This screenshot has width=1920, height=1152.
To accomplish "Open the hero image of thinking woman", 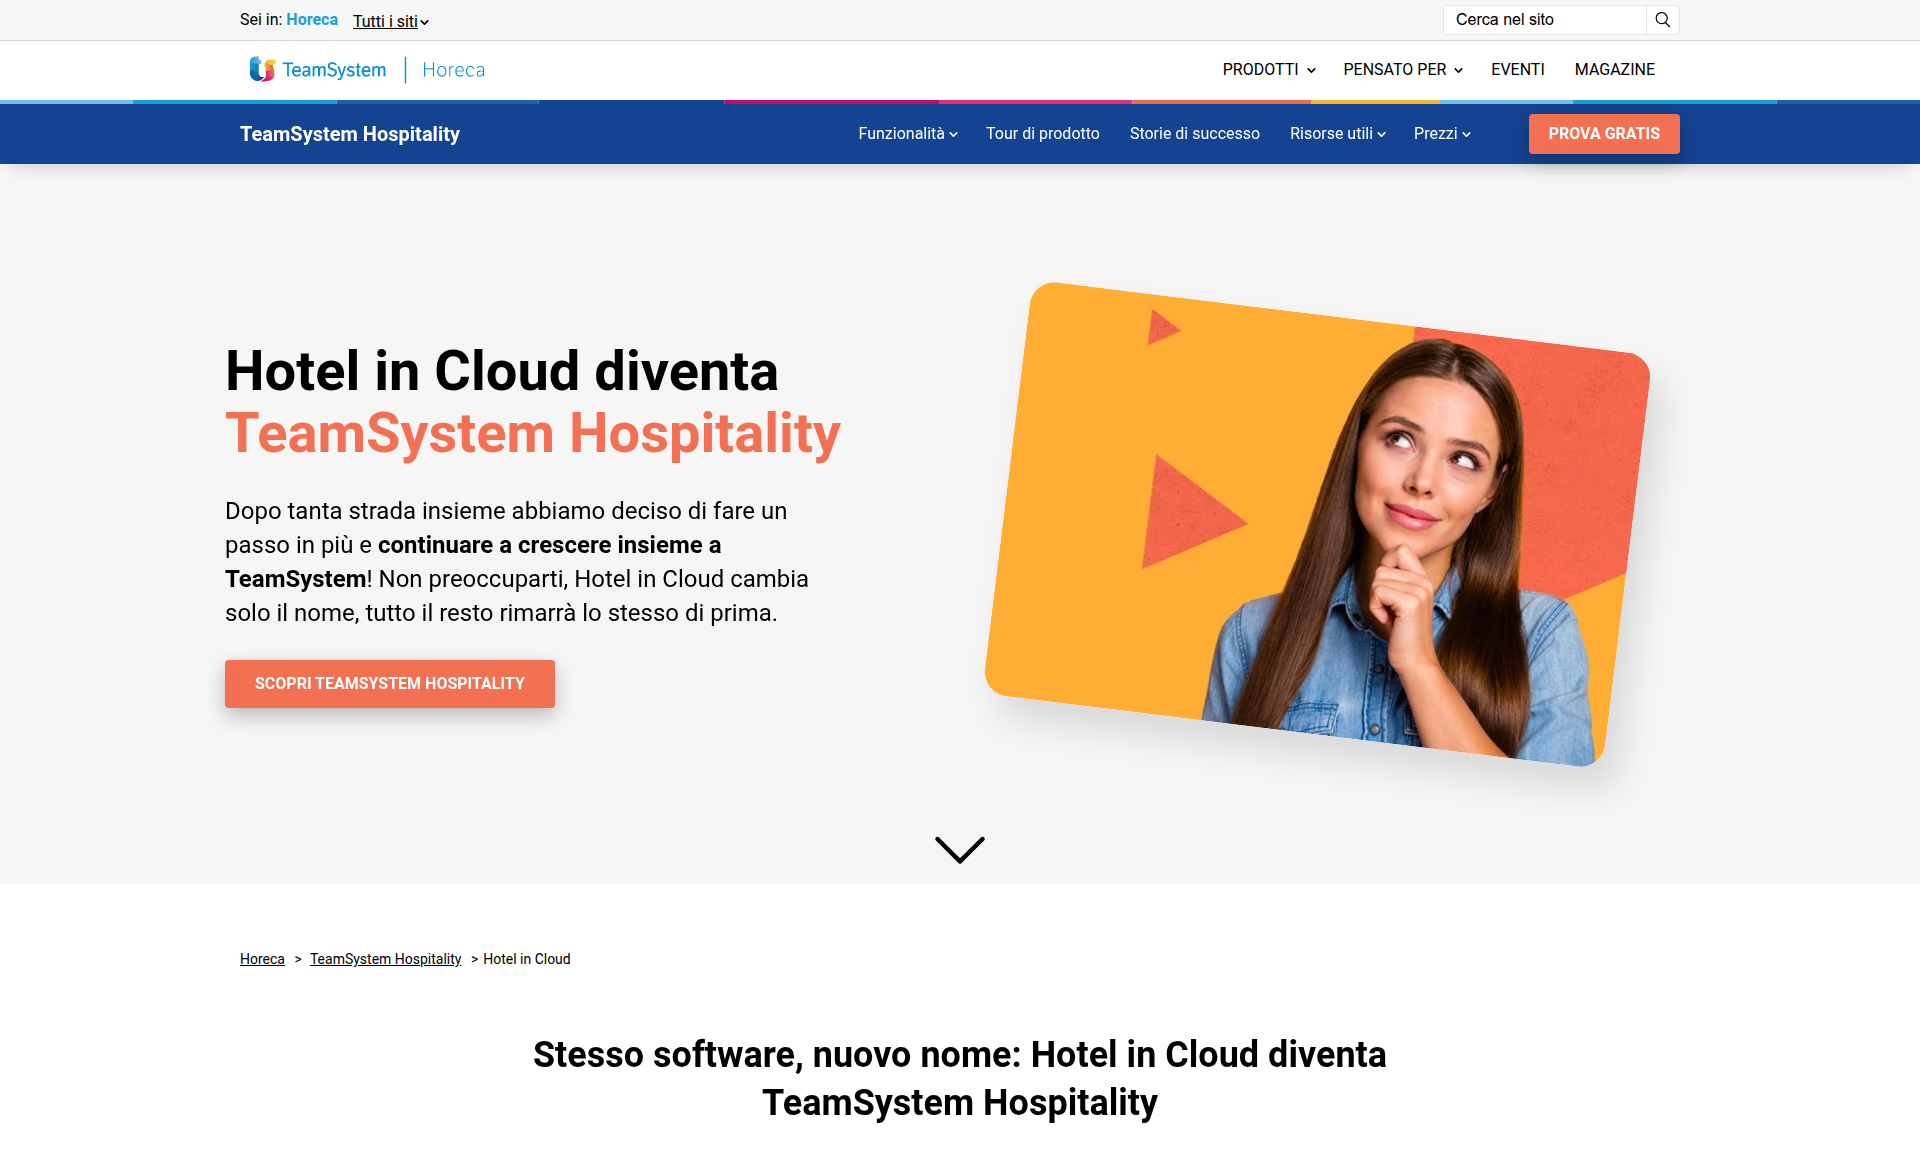I will [1317, 524].
